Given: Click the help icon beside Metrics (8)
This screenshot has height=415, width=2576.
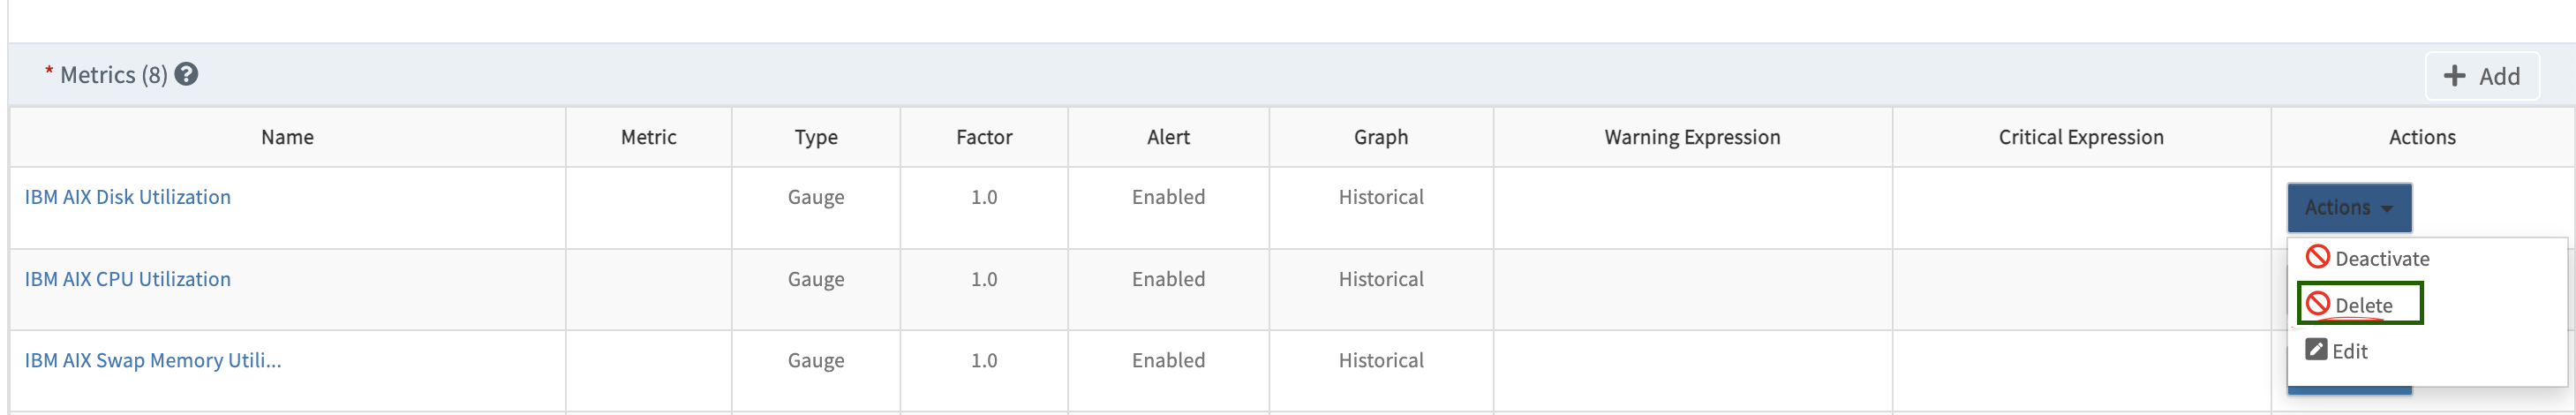Looking at the screenshot, I should tap(186, 74).
